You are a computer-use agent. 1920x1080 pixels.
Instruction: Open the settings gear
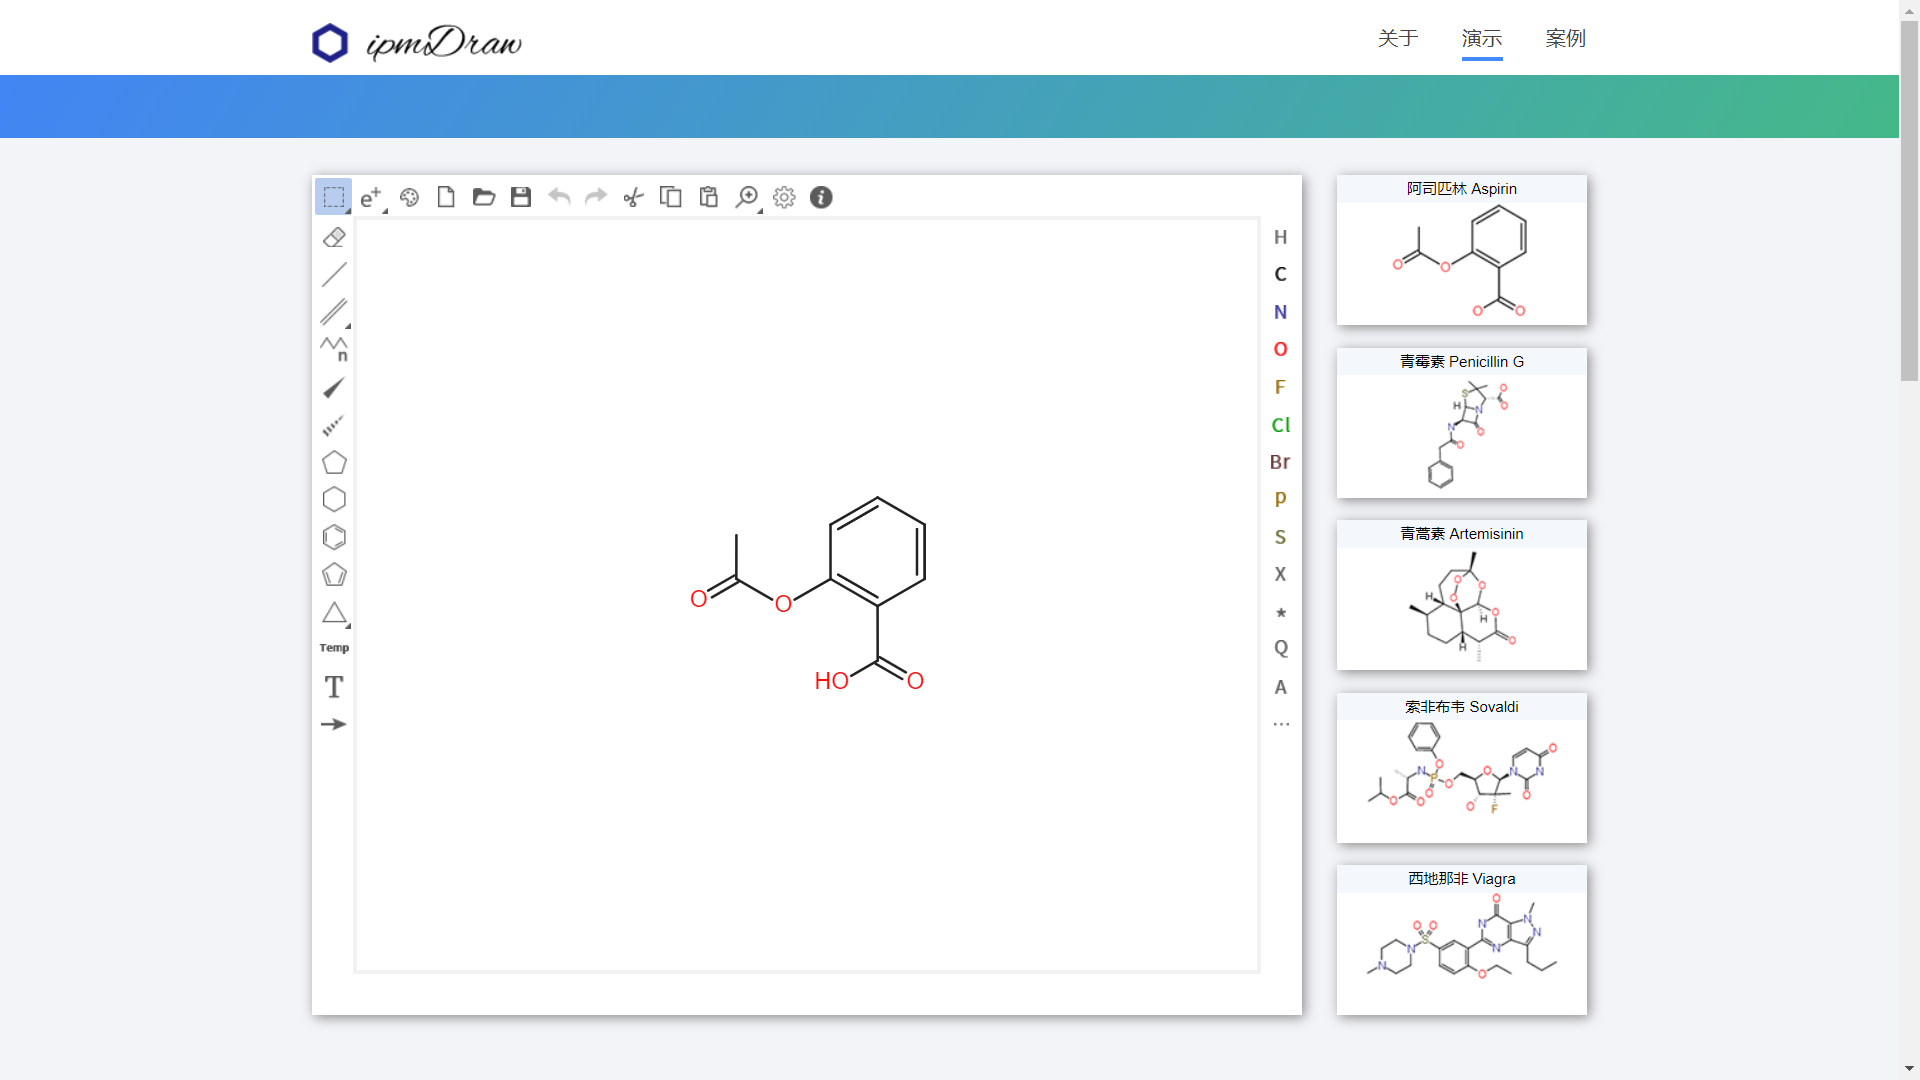[x=784, y=197]
